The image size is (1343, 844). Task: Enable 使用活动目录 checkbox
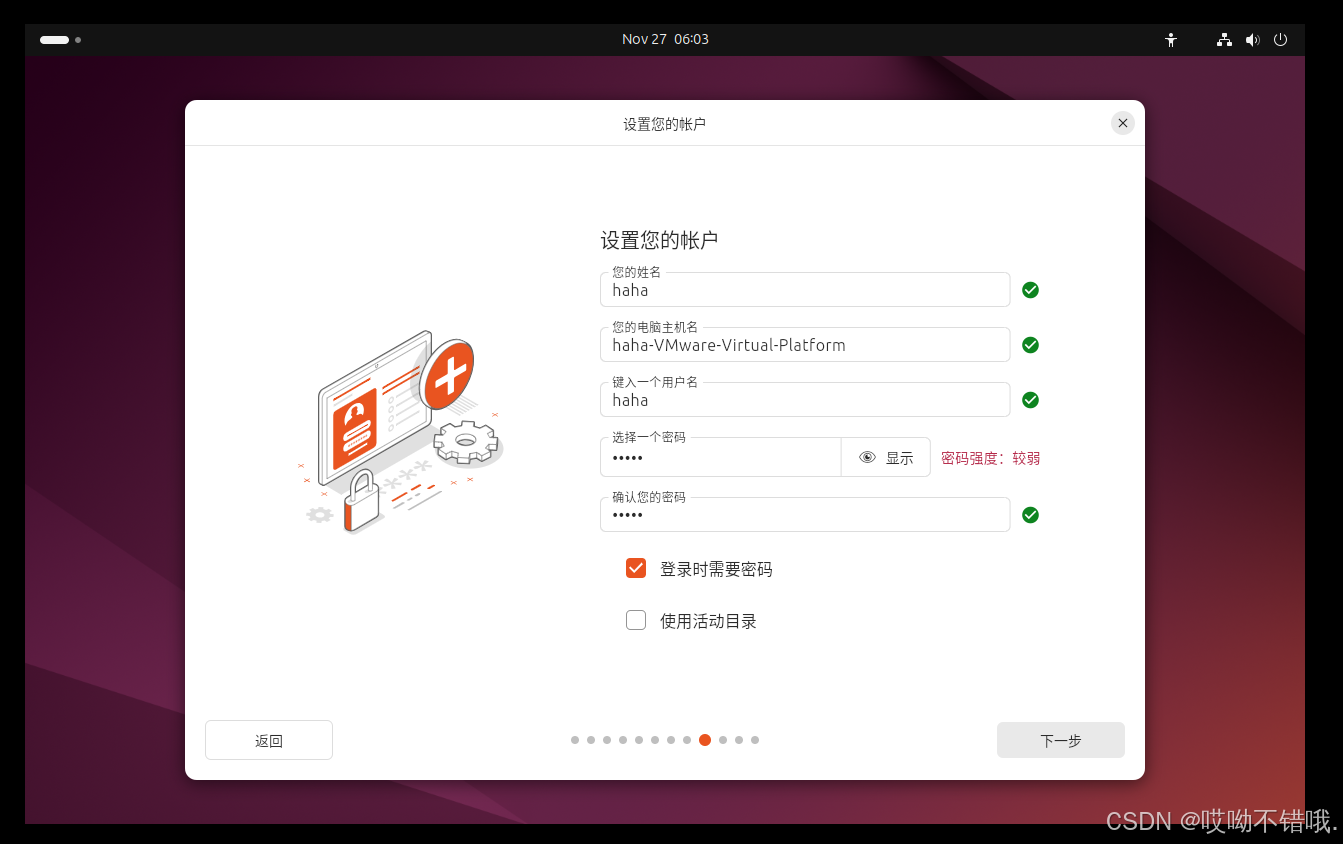(636, 620)
